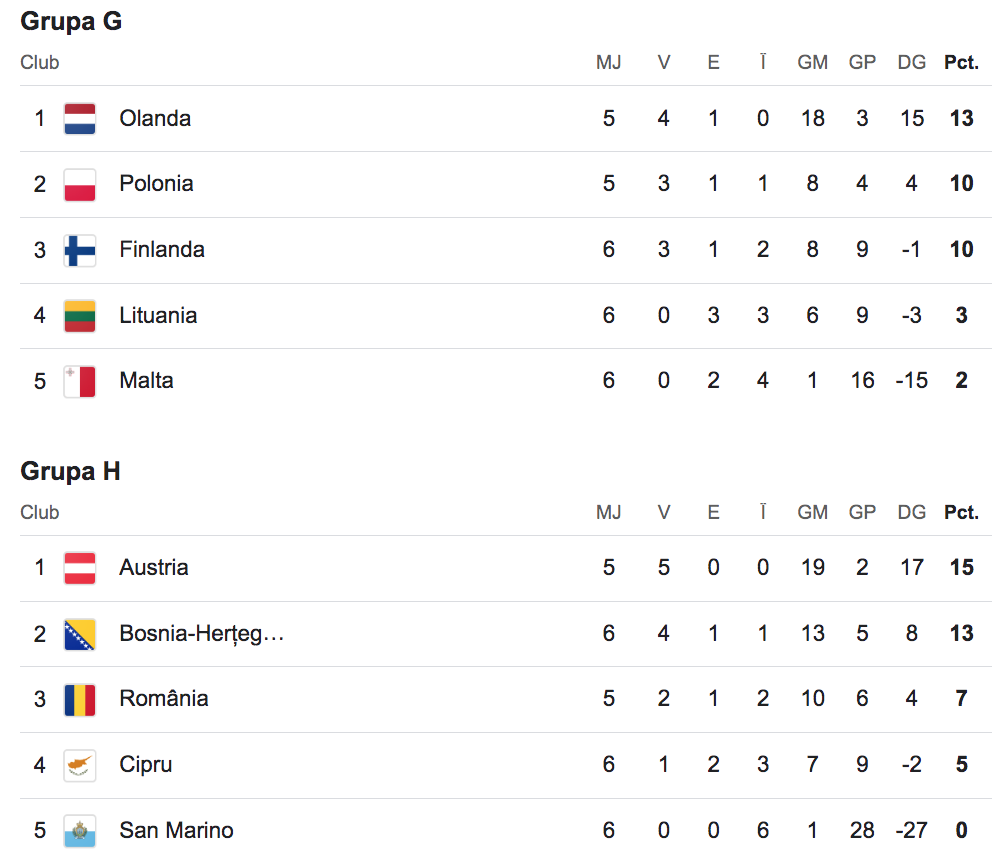This screenshot has width=992, height=864.
Task: Click the Lithuania flag icon
Action: 80,316
